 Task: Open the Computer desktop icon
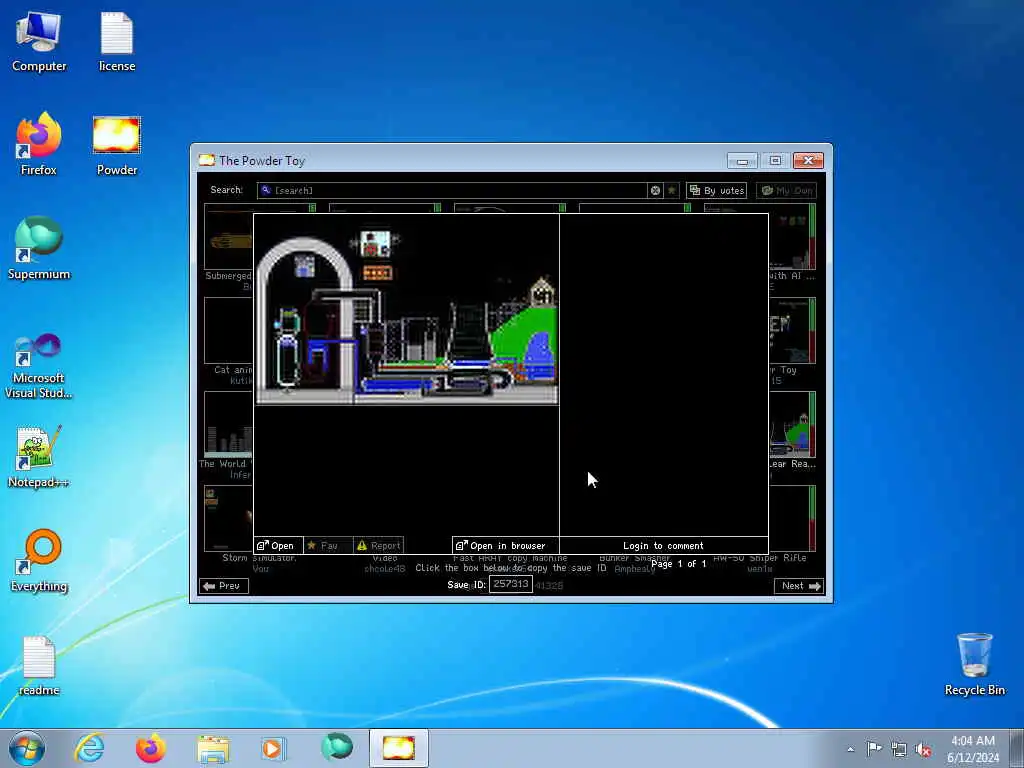(39, 42)
